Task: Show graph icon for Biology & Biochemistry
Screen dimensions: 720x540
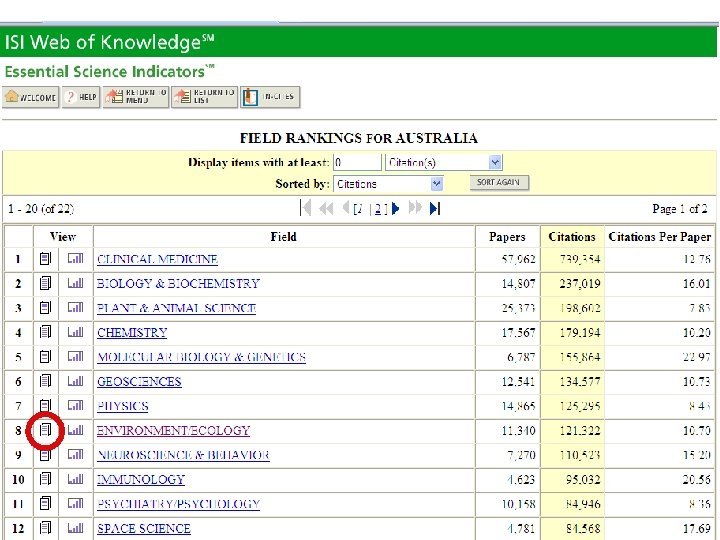Action: tap(75, 283)
